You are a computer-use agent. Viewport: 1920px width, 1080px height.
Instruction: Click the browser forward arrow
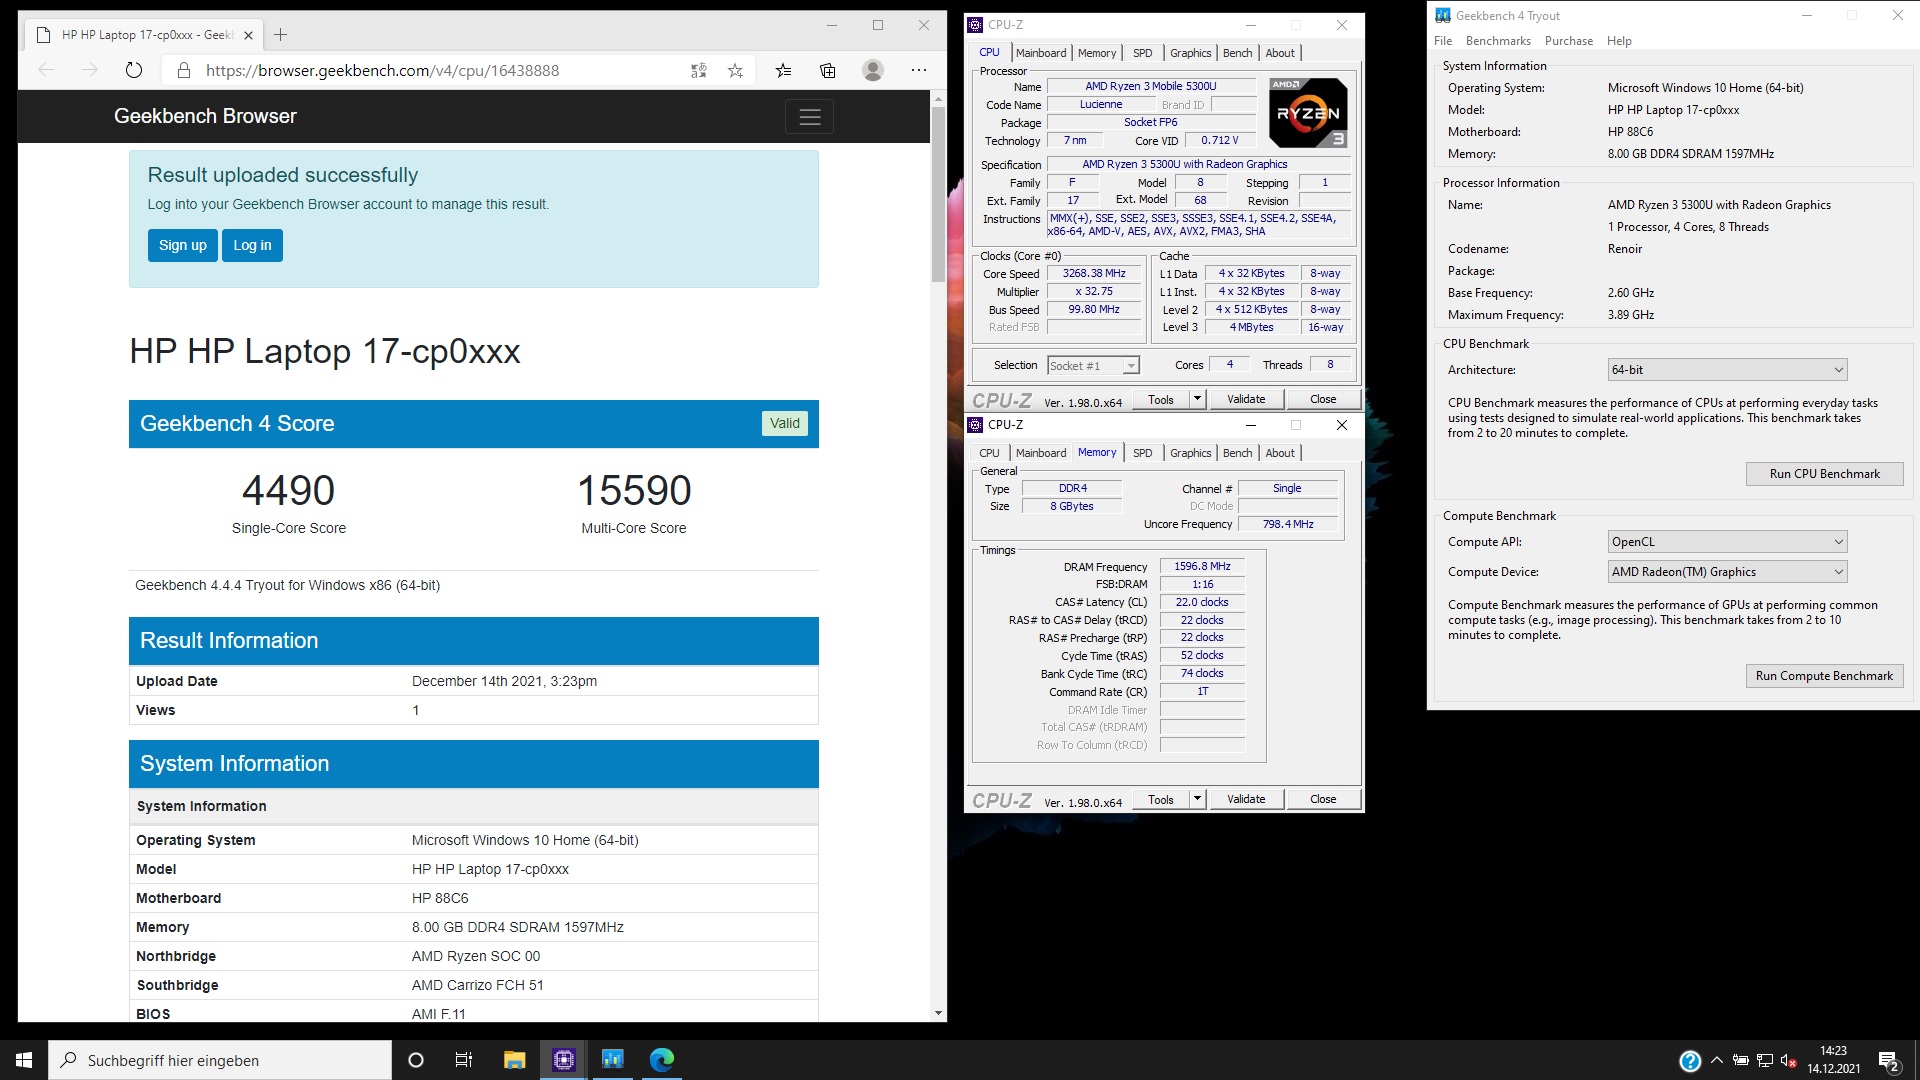point(90,70)
